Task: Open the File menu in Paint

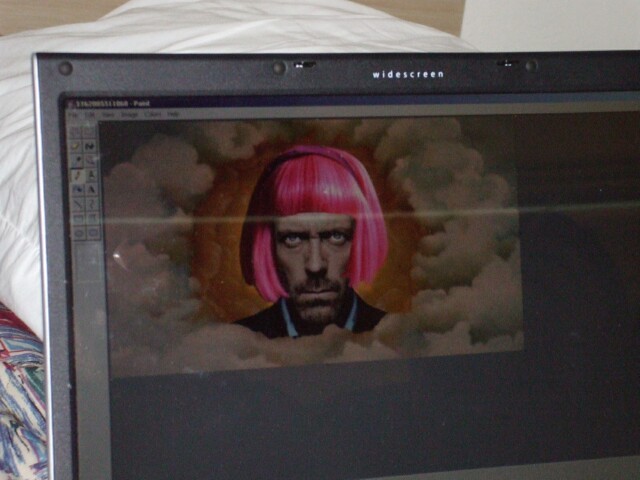Action: [x=73, y=115]
